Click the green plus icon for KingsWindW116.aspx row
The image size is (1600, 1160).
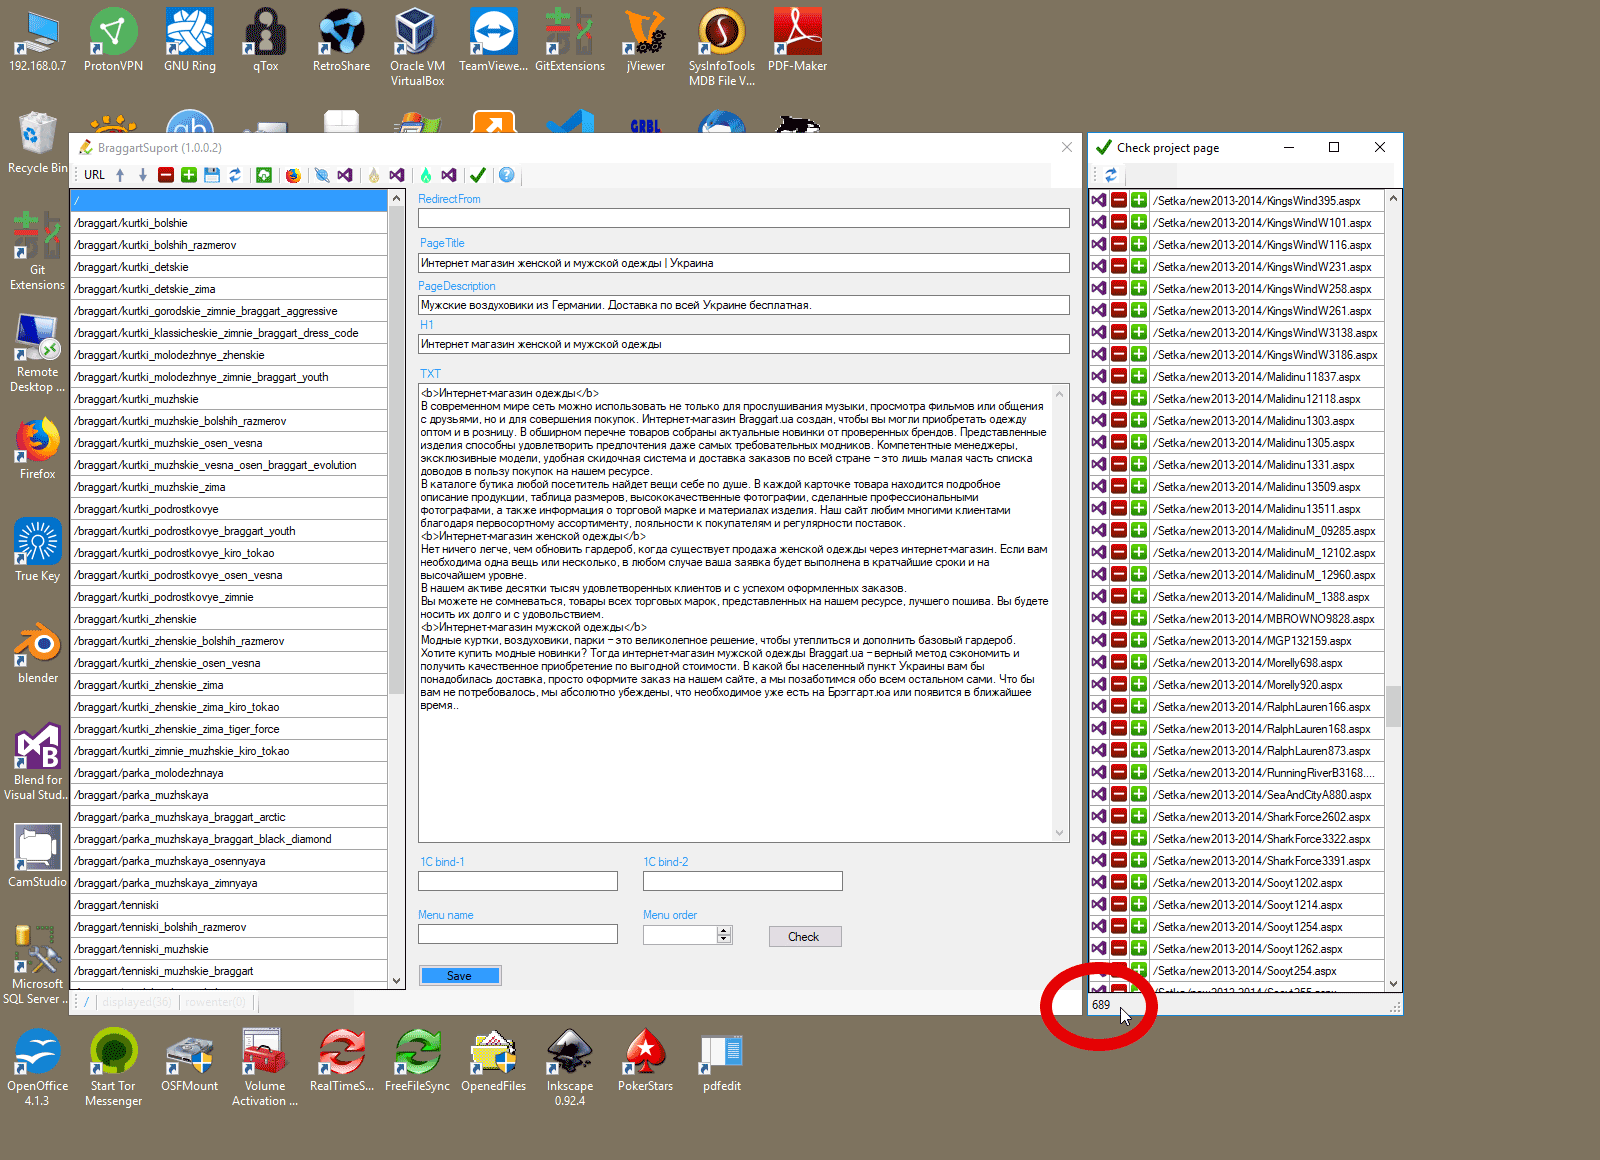[1139, 244]
